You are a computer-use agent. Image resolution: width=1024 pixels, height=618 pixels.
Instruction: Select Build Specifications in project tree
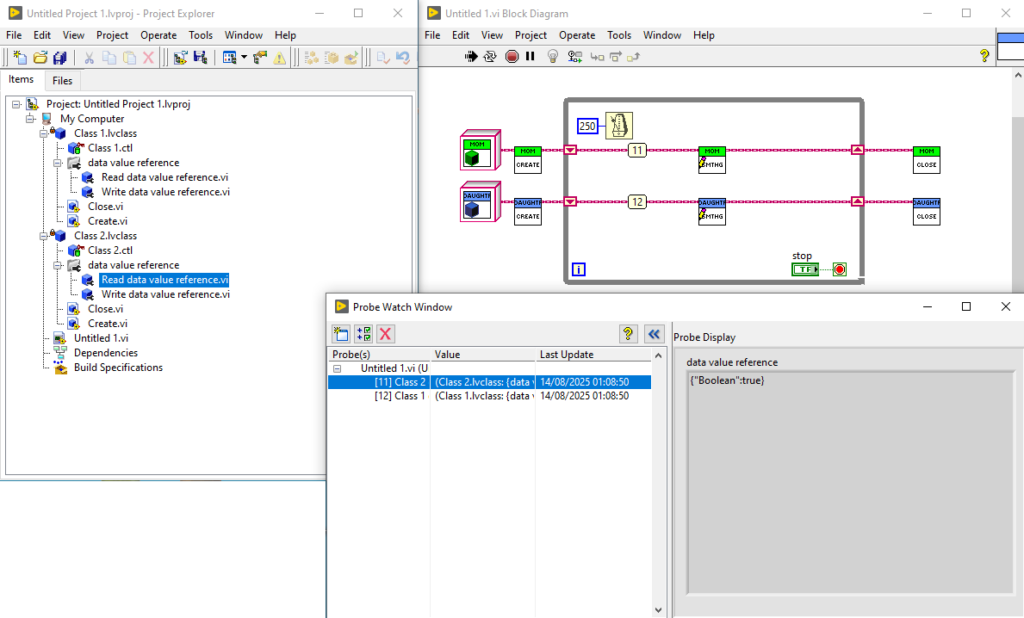click(118, 367)
